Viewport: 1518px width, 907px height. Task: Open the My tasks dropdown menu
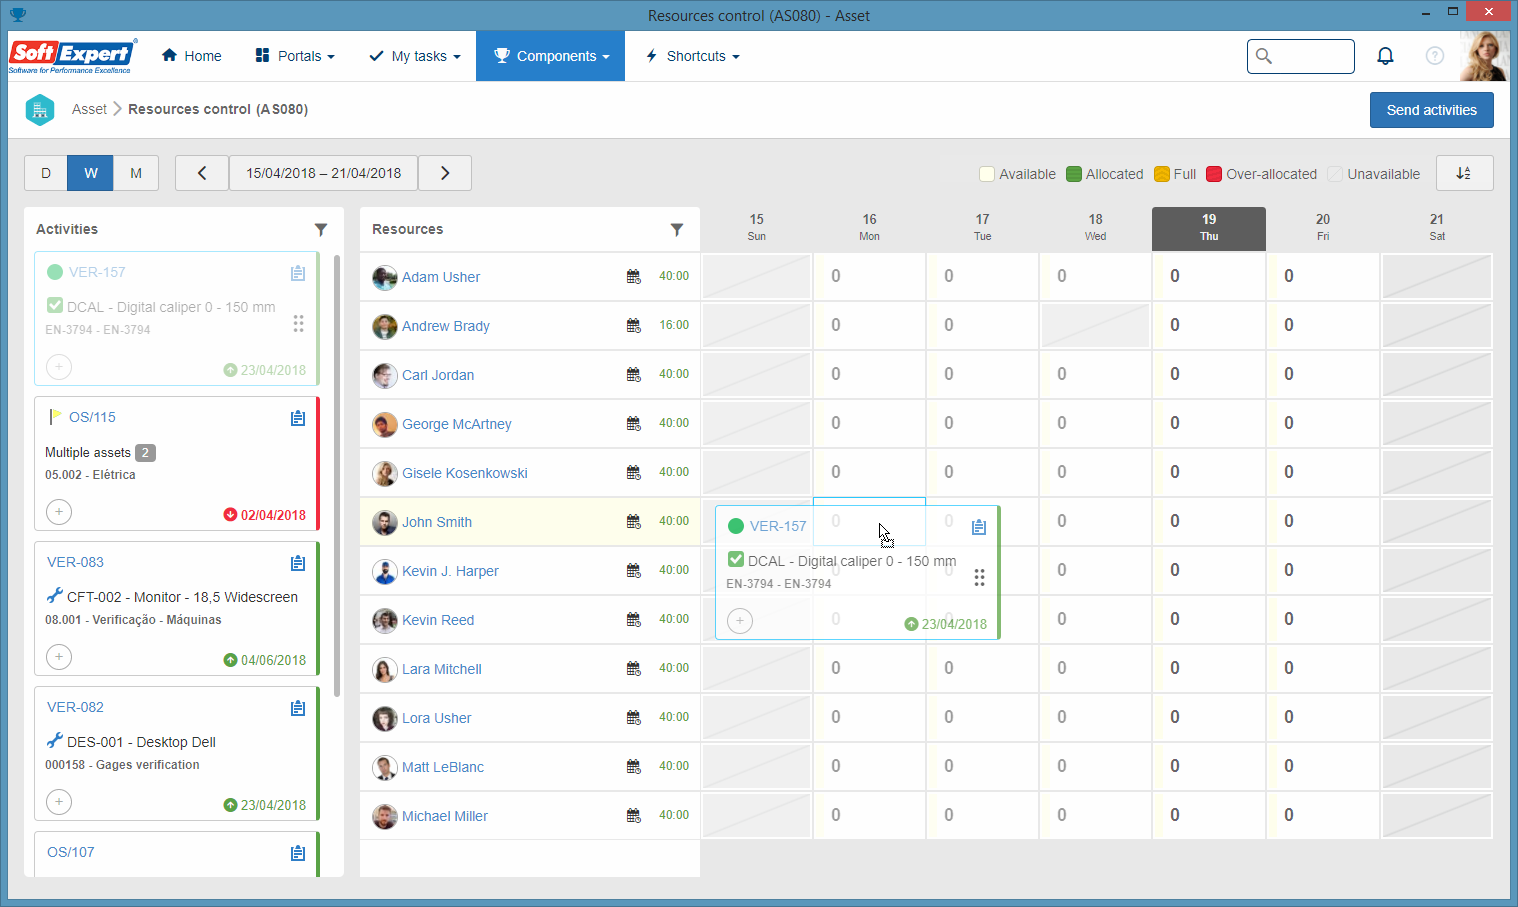coord(415,56)
